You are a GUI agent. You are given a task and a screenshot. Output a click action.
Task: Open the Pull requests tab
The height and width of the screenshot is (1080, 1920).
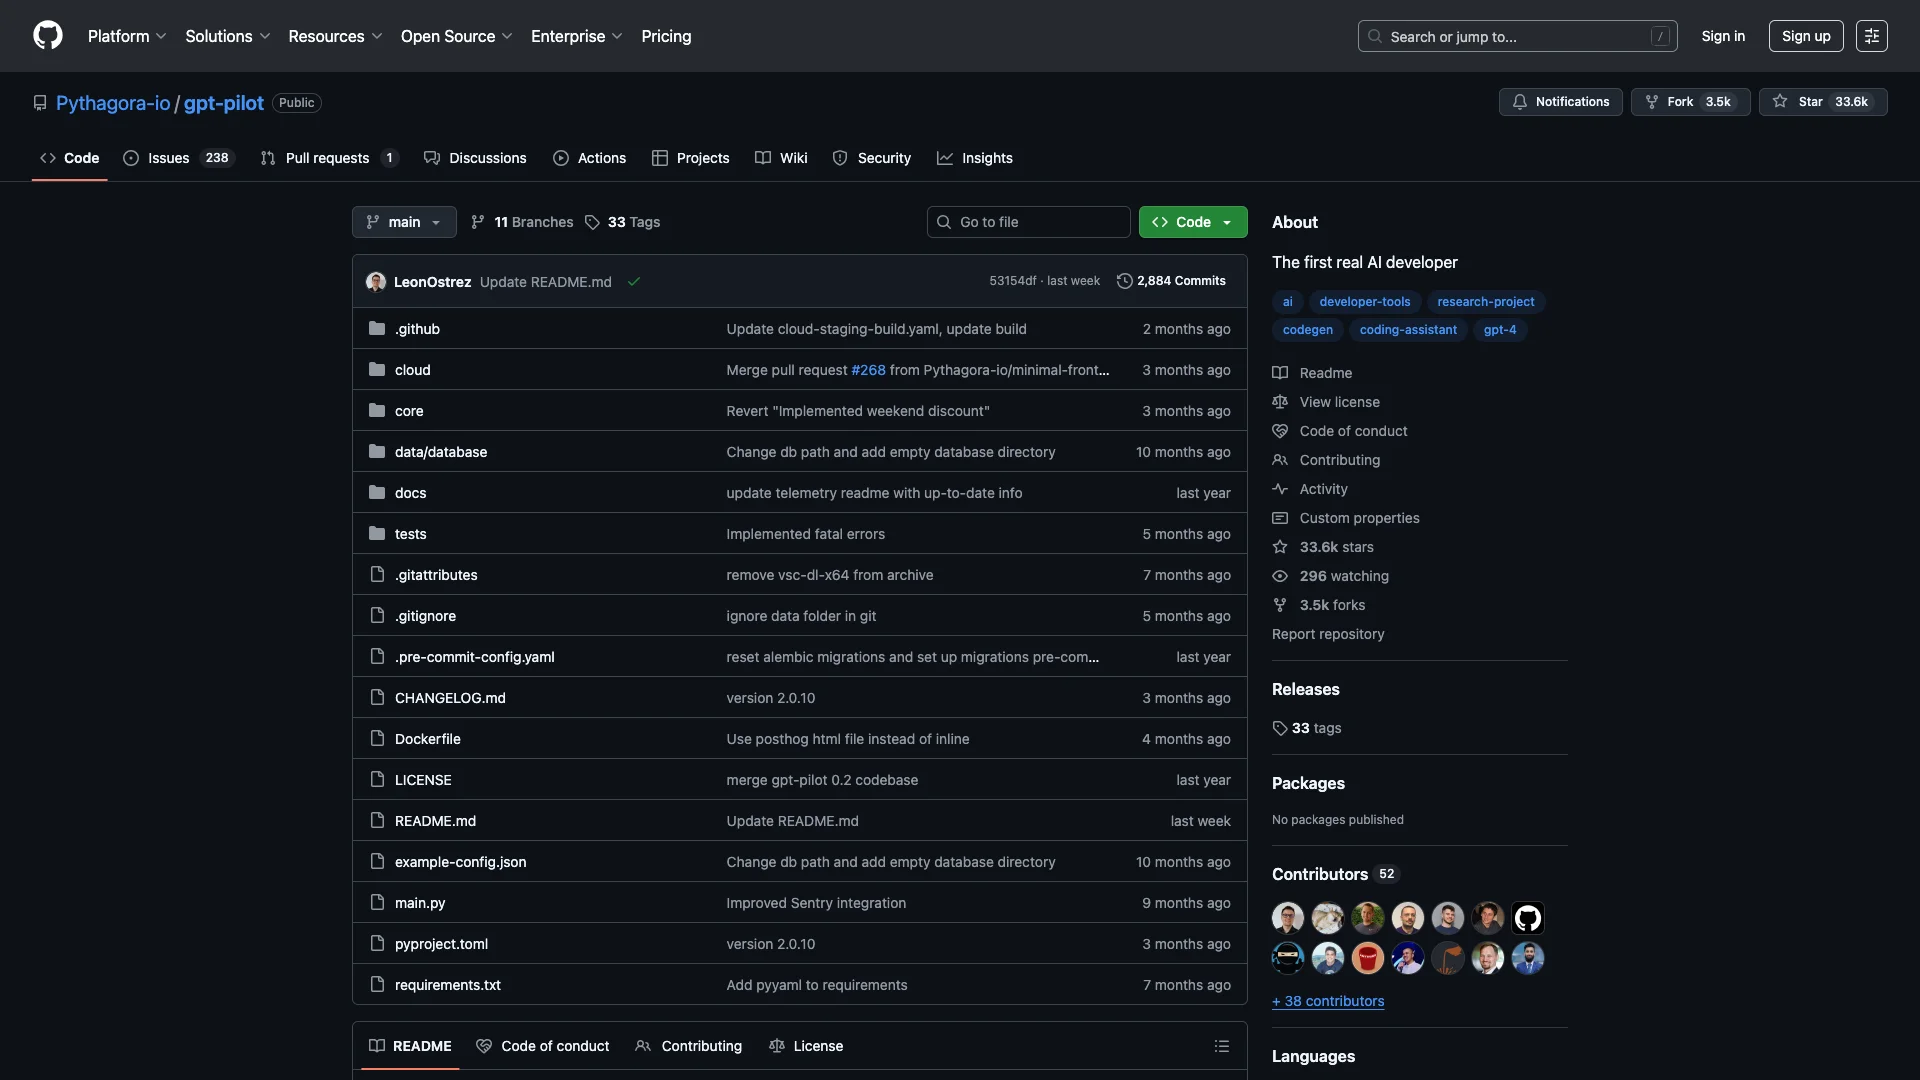(327, 158)
